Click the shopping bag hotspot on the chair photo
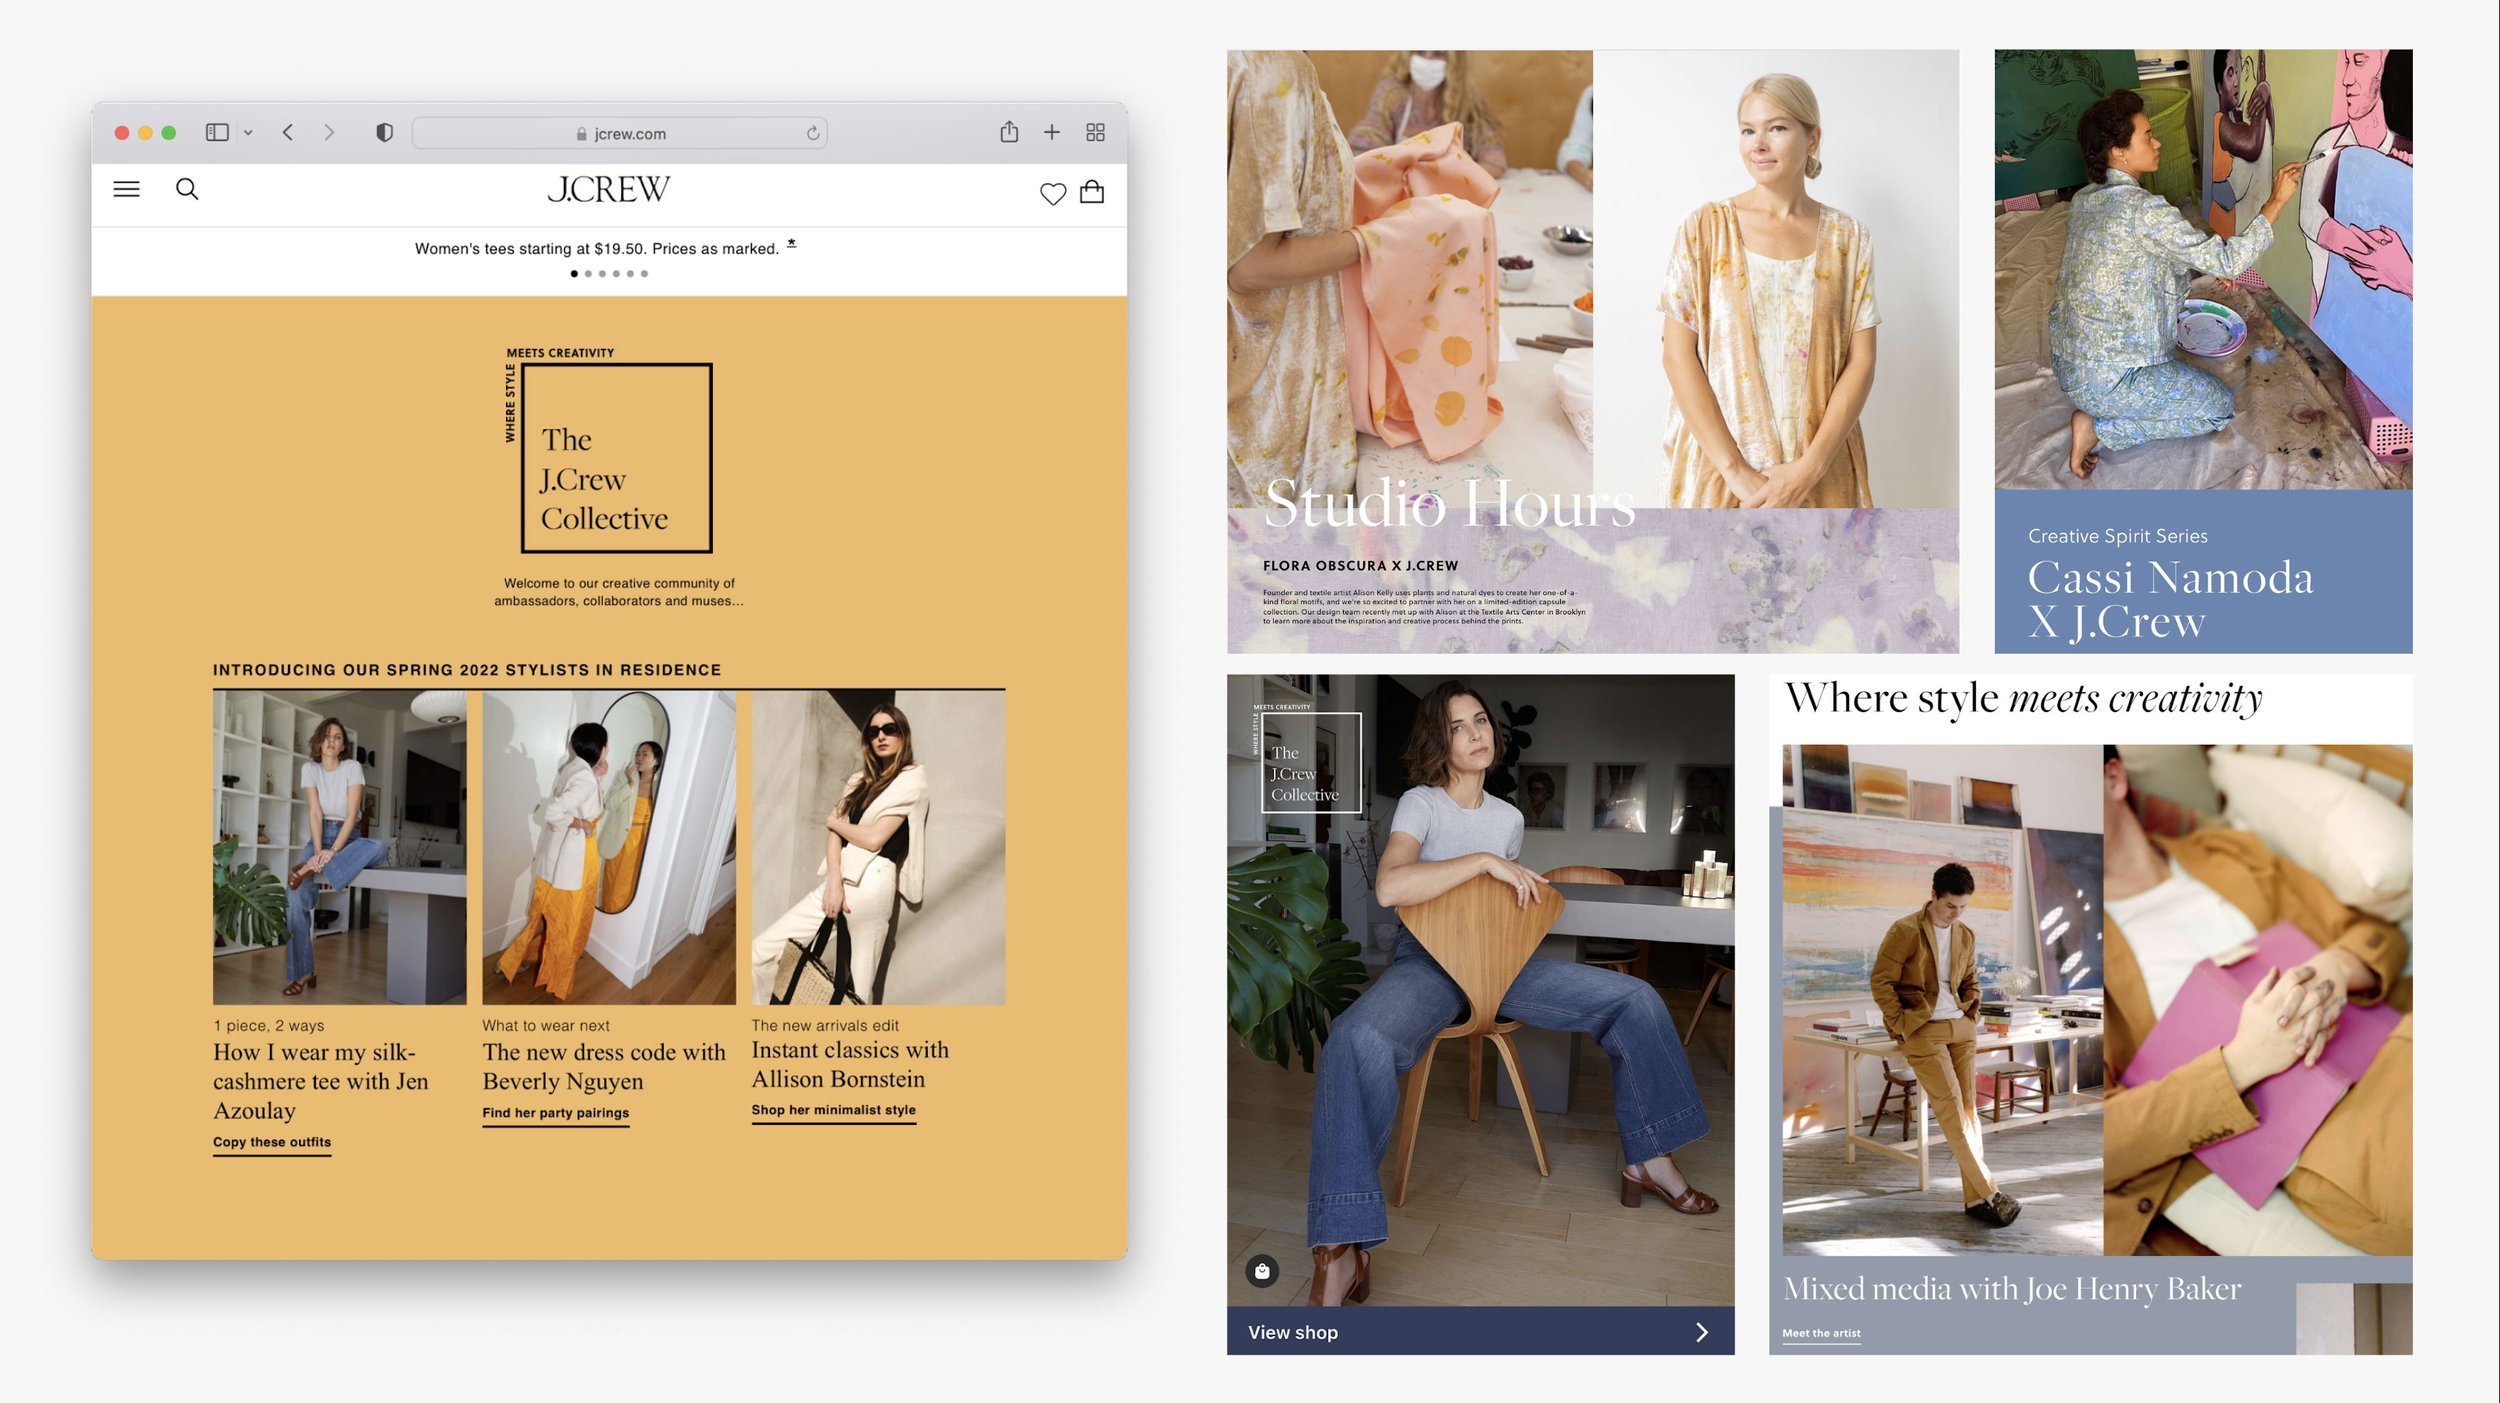 [1262, 1271]
